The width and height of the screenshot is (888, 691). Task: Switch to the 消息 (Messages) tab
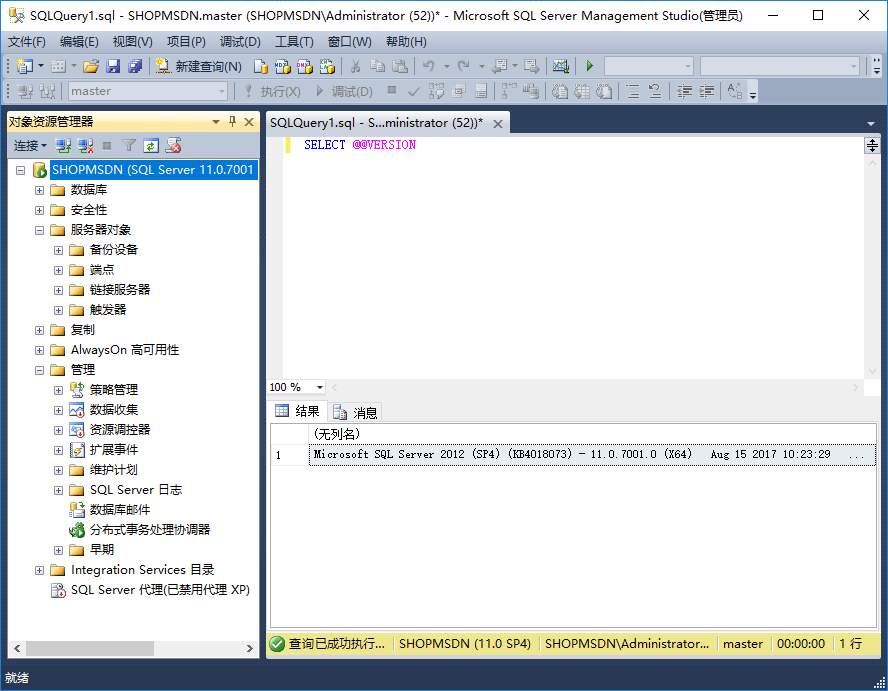pyautogui.click(x=356, y=412)
